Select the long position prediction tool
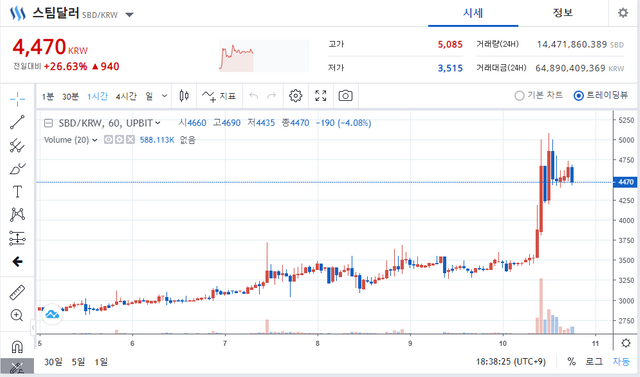This screenshot has width=640, height=377. pyautogui.click(x=17, y=238)
